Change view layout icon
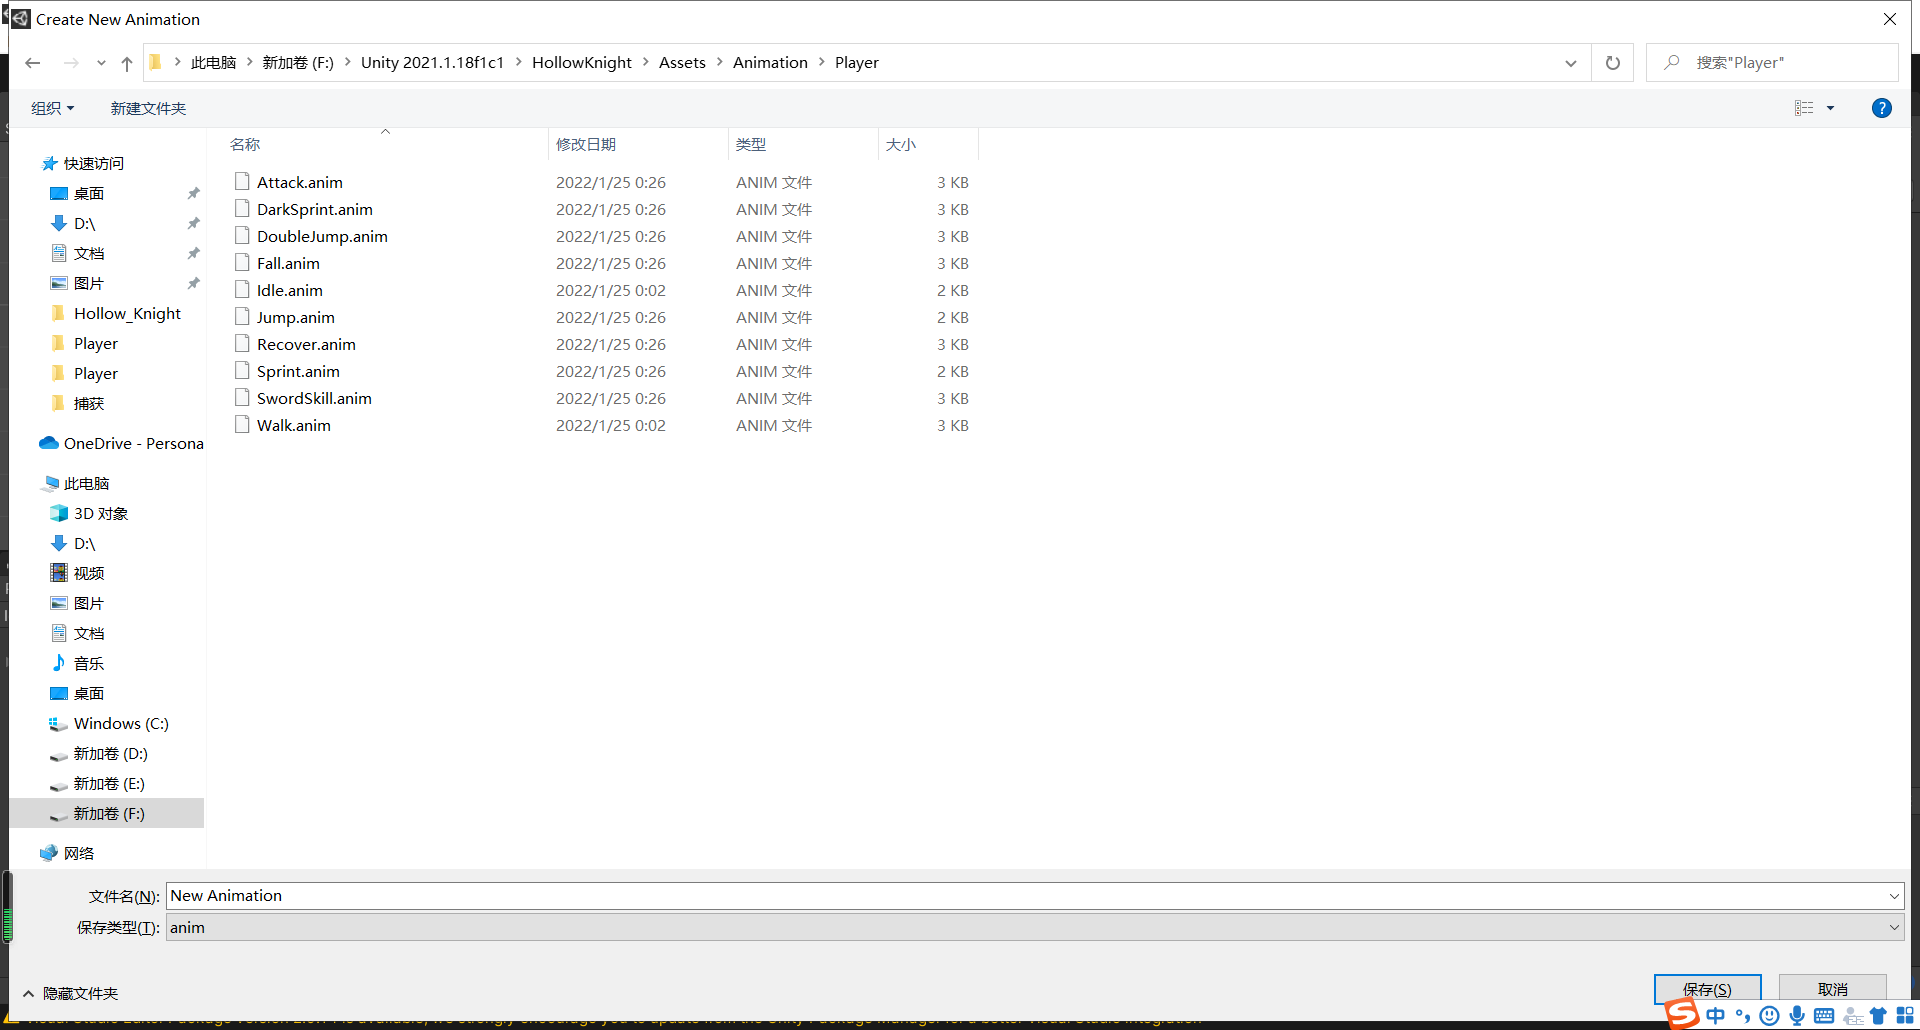The height and width of the screenshot is (1030, 1920). pos(1804,108)
